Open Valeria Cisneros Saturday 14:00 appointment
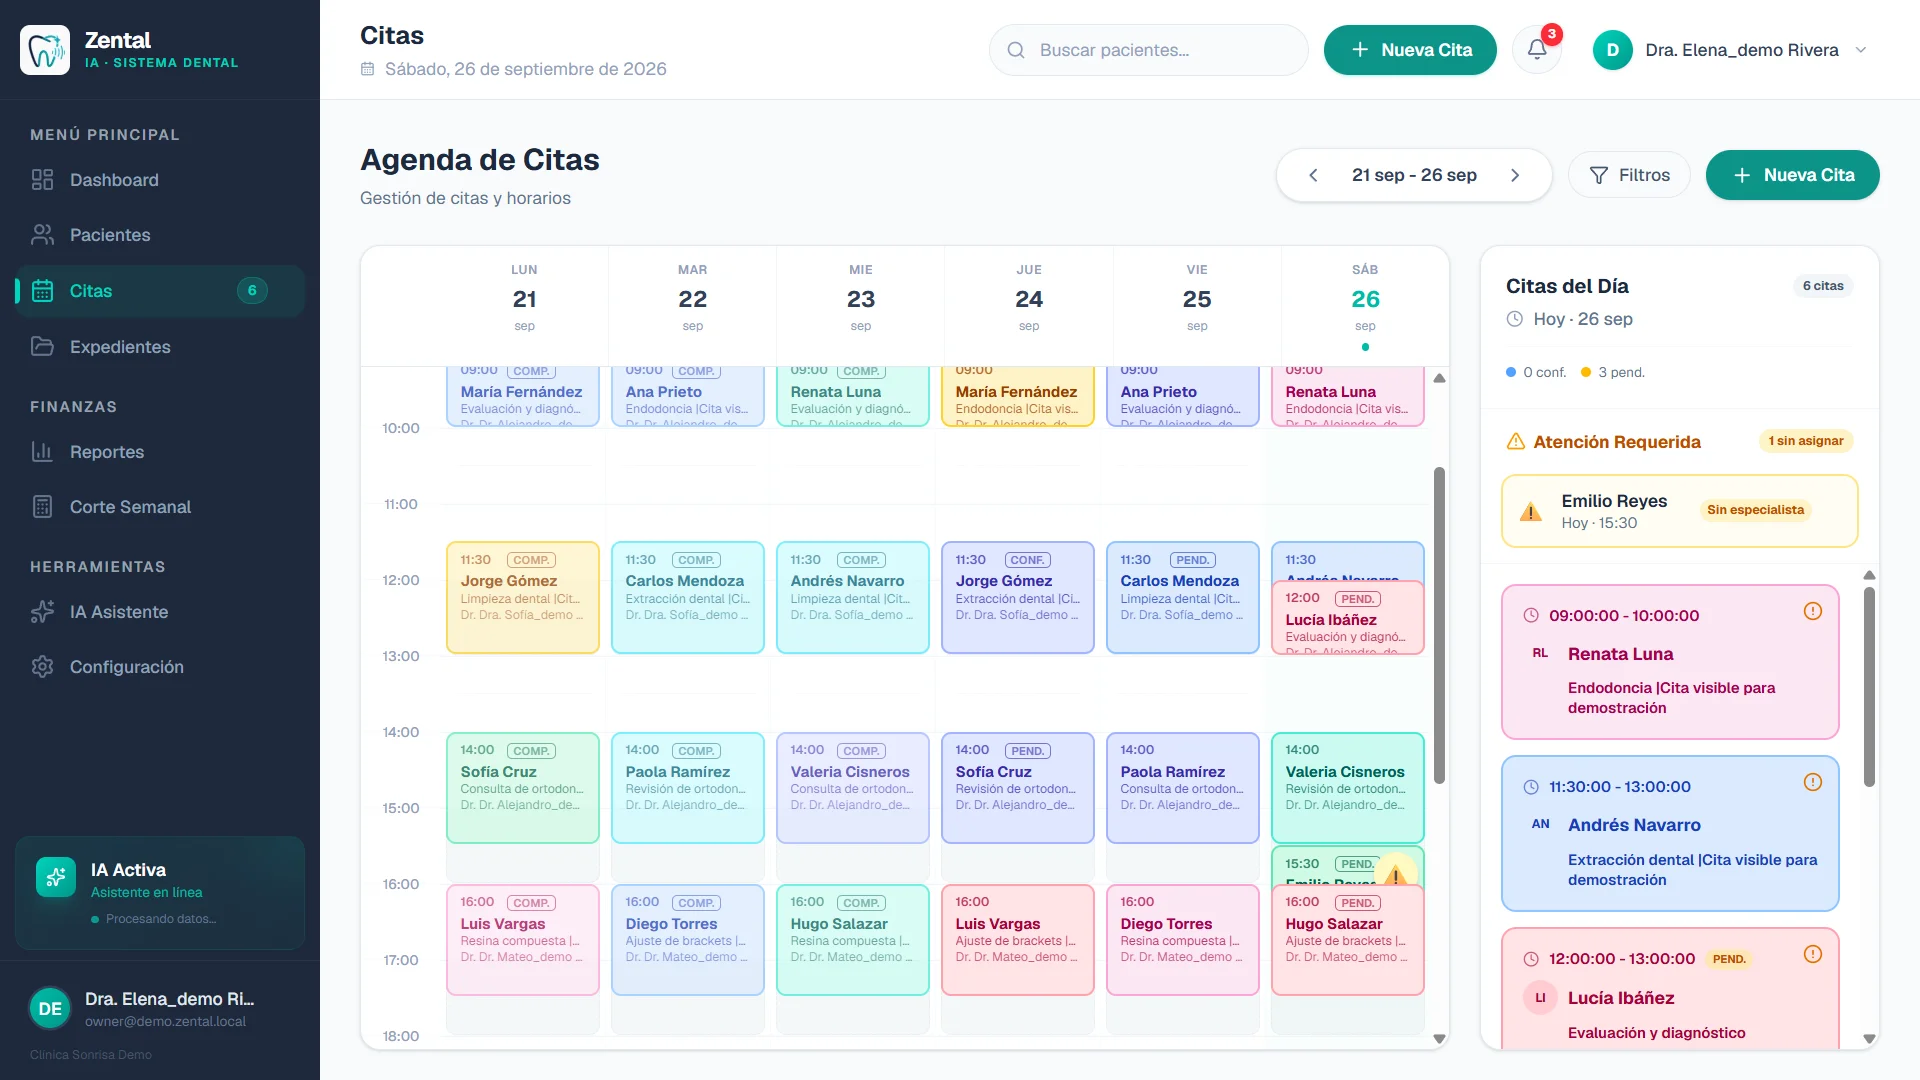This screenshot has width=1920, height=1080. [1347, 787]
